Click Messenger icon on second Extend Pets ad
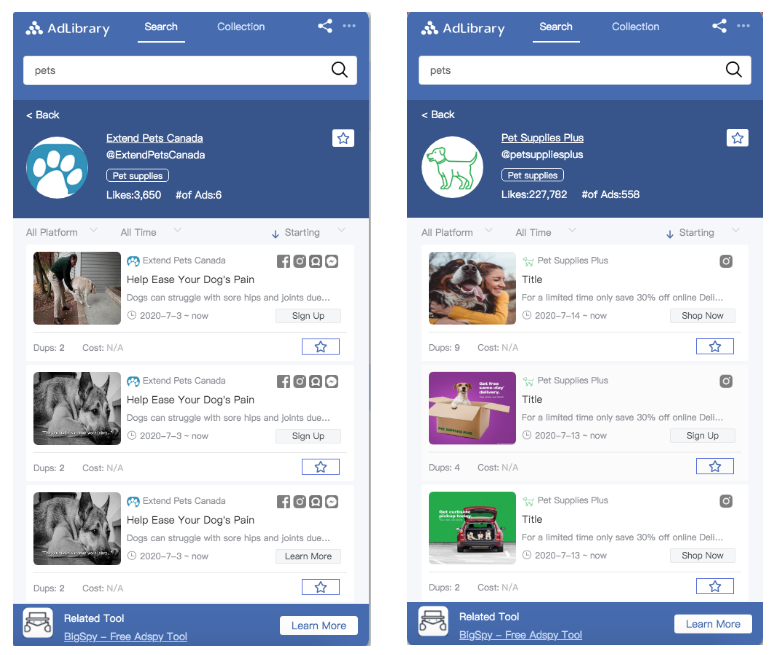780x655 pixels. 331,381
